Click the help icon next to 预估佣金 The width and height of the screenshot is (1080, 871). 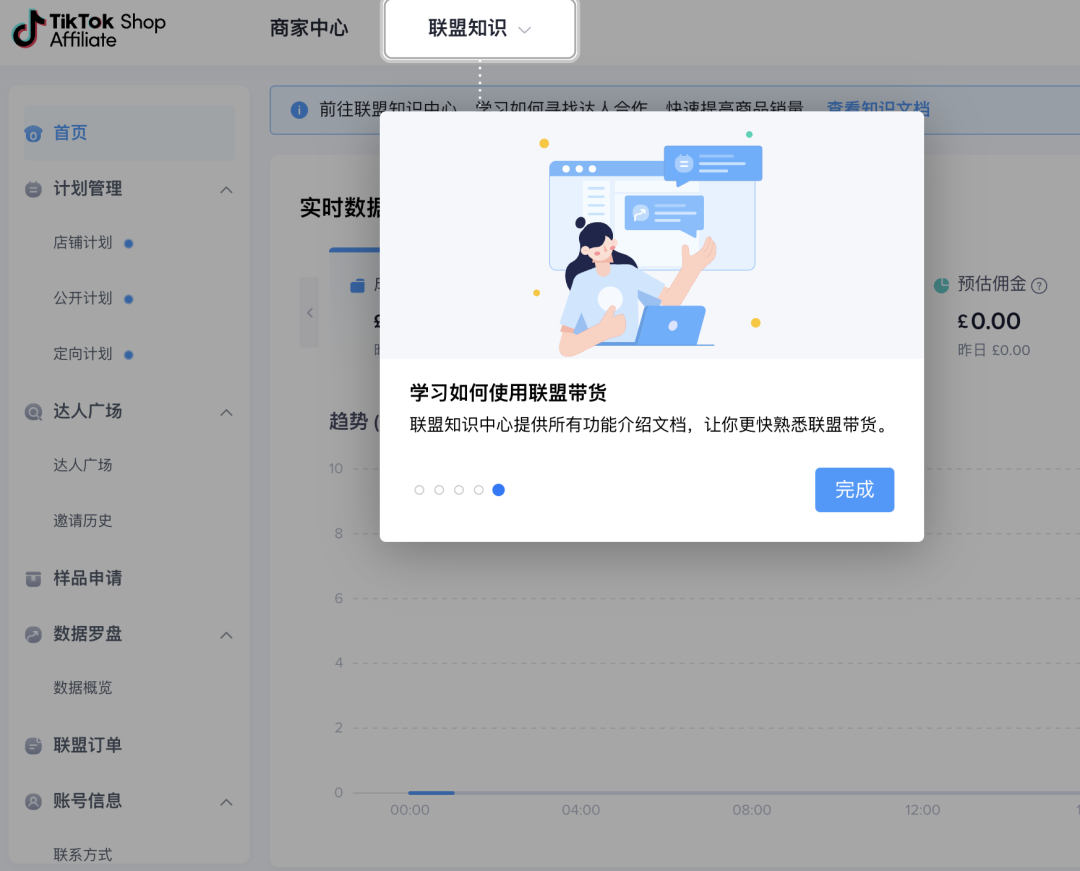[x=1037, y=285]
